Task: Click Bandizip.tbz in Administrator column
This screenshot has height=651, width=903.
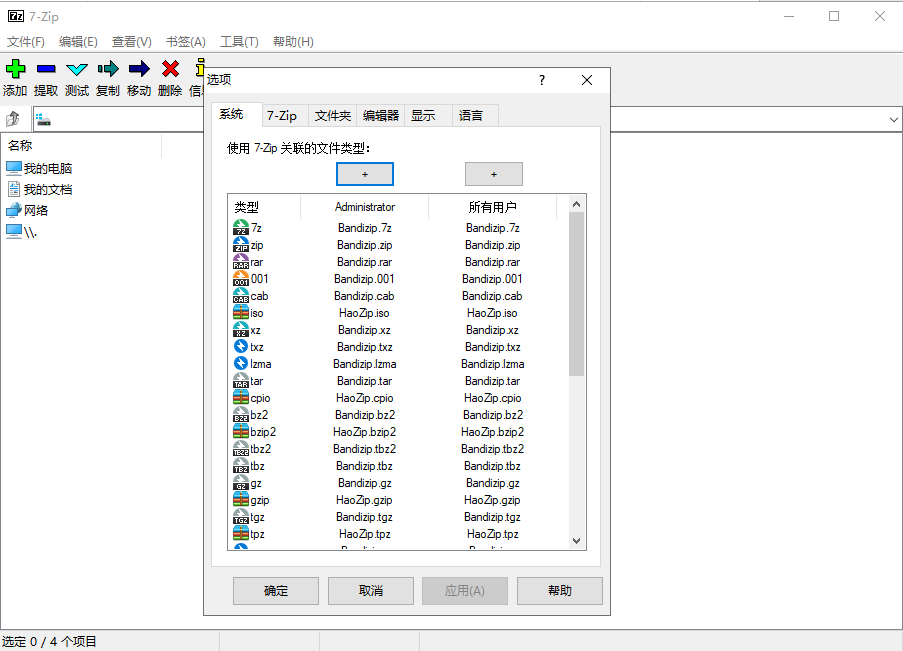Action: (365, 465)
